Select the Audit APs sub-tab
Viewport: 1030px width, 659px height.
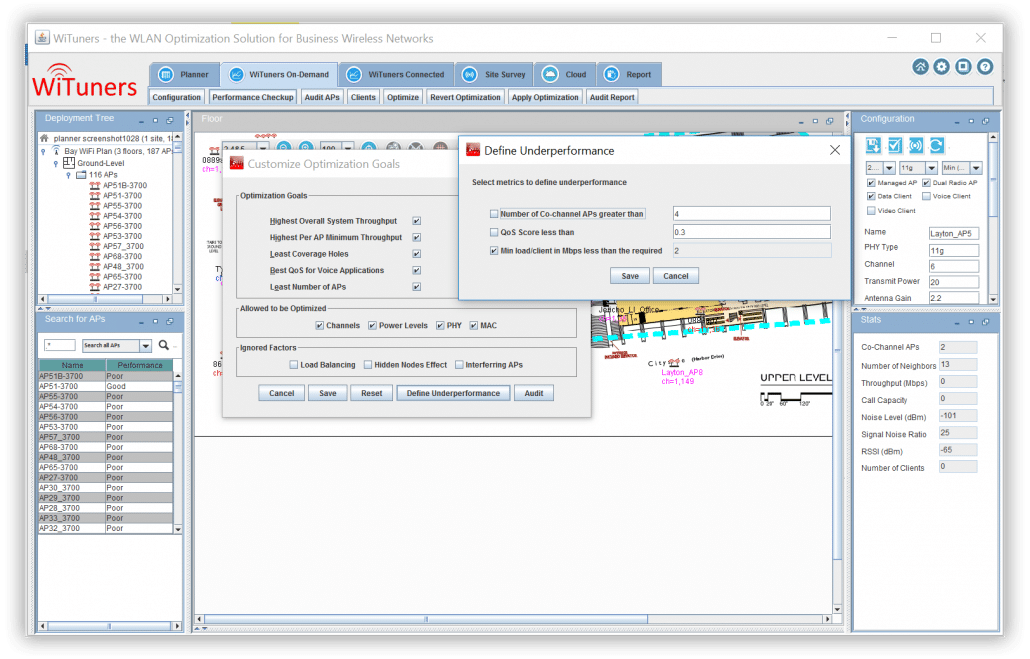point(322,97)
